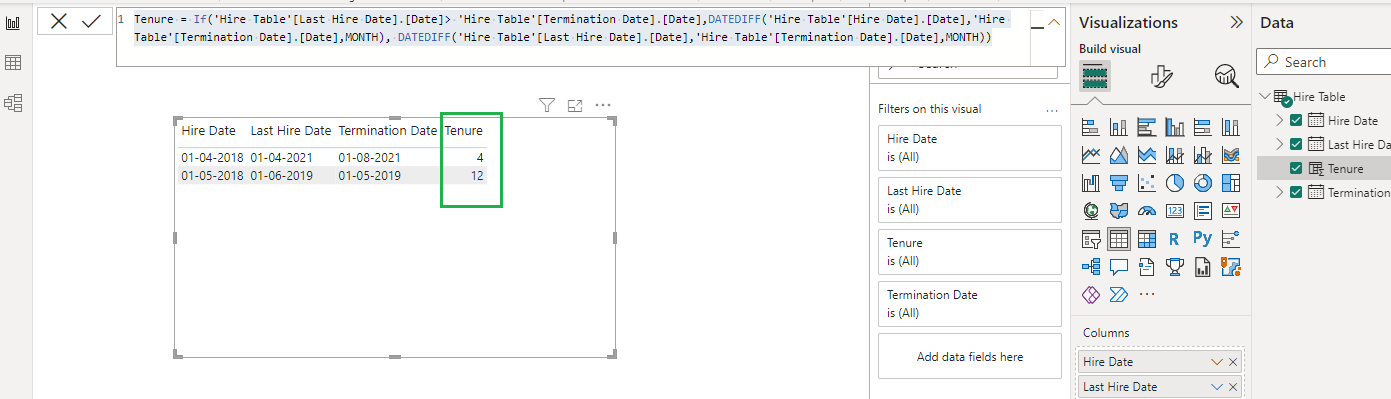Viewport: 1391px width, 399px height.
Task: Choose the Matrix visual
Action: click(1147, 239)
